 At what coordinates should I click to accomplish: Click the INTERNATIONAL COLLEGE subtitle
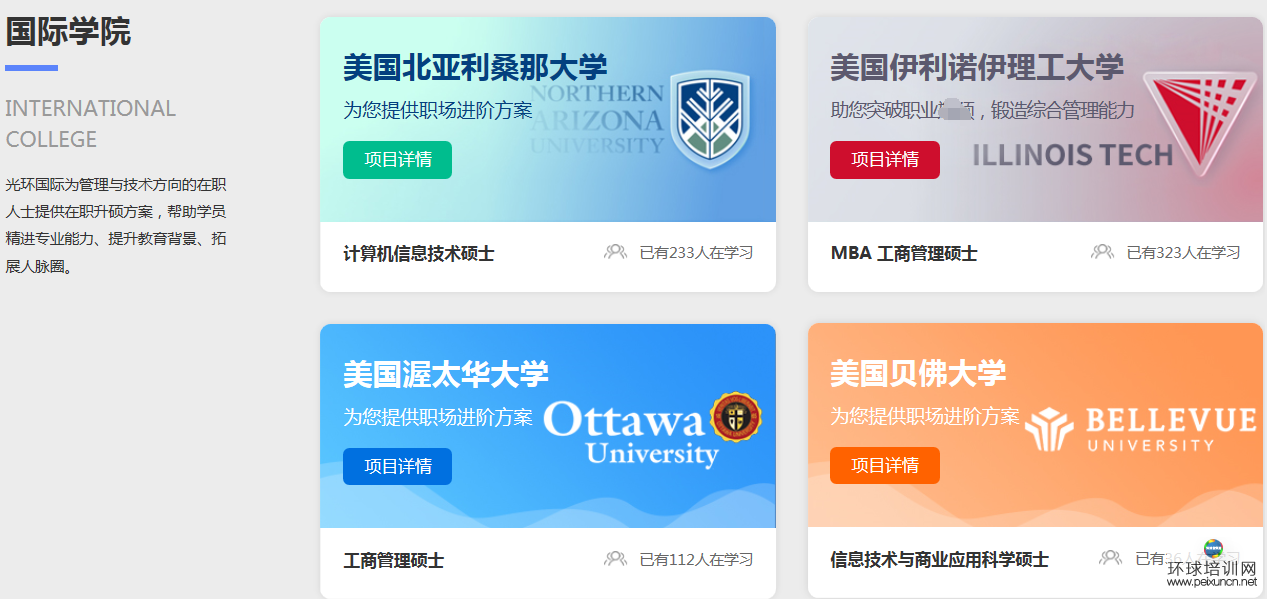tap(91, 124)
